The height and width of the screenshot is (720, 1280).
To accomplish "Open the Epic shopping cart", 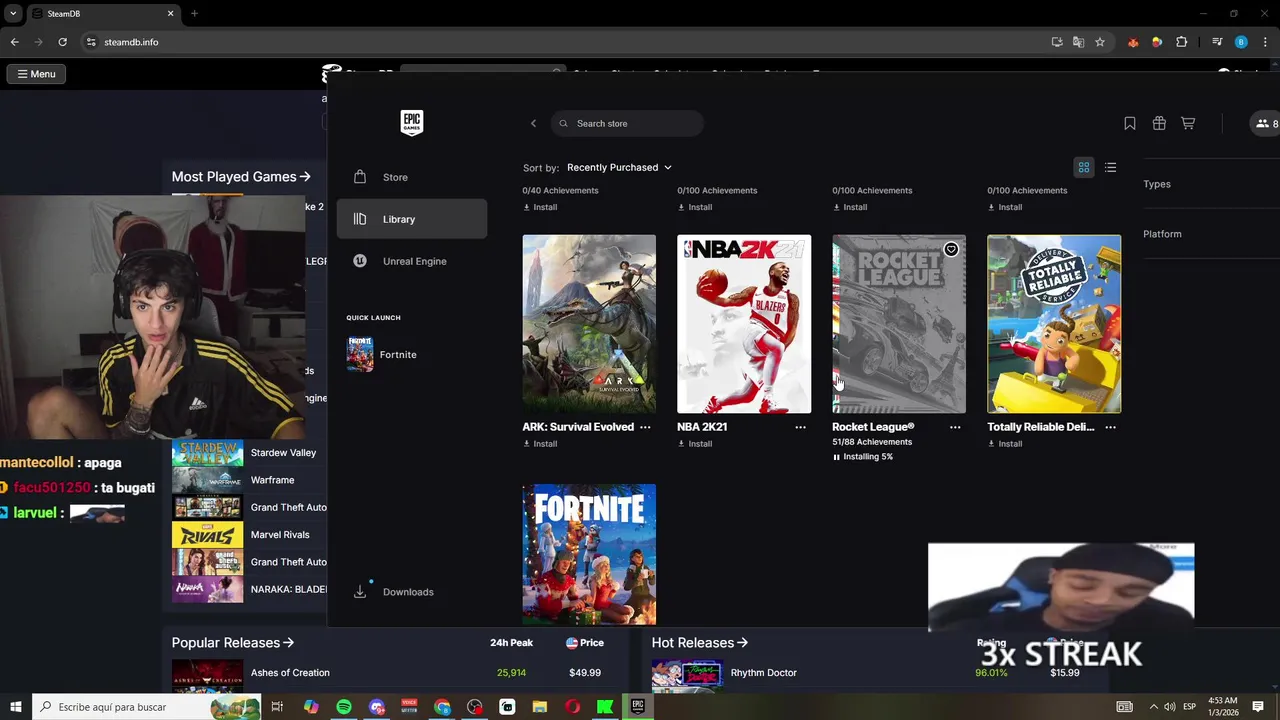I will click(1188, 123).
